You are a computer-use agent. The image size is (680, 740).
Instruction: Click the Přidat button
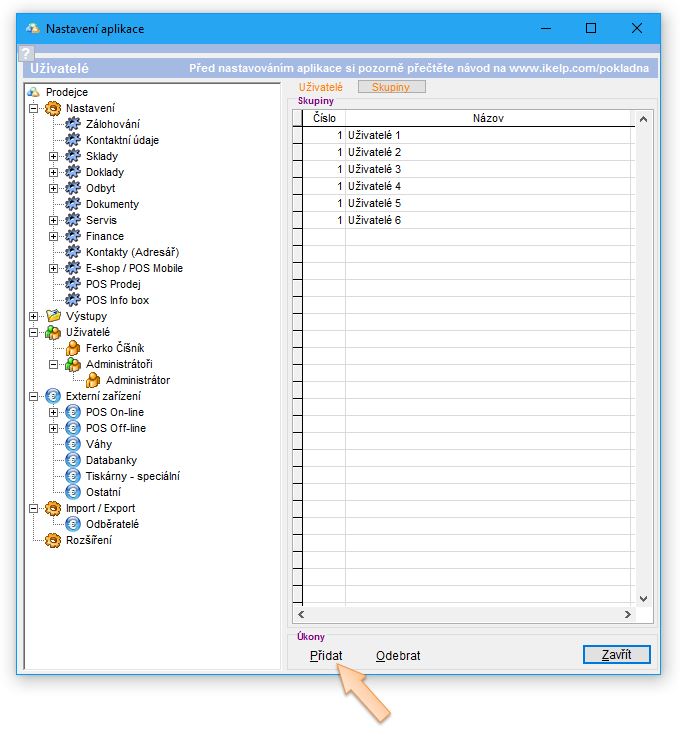[x=326, y=656]
